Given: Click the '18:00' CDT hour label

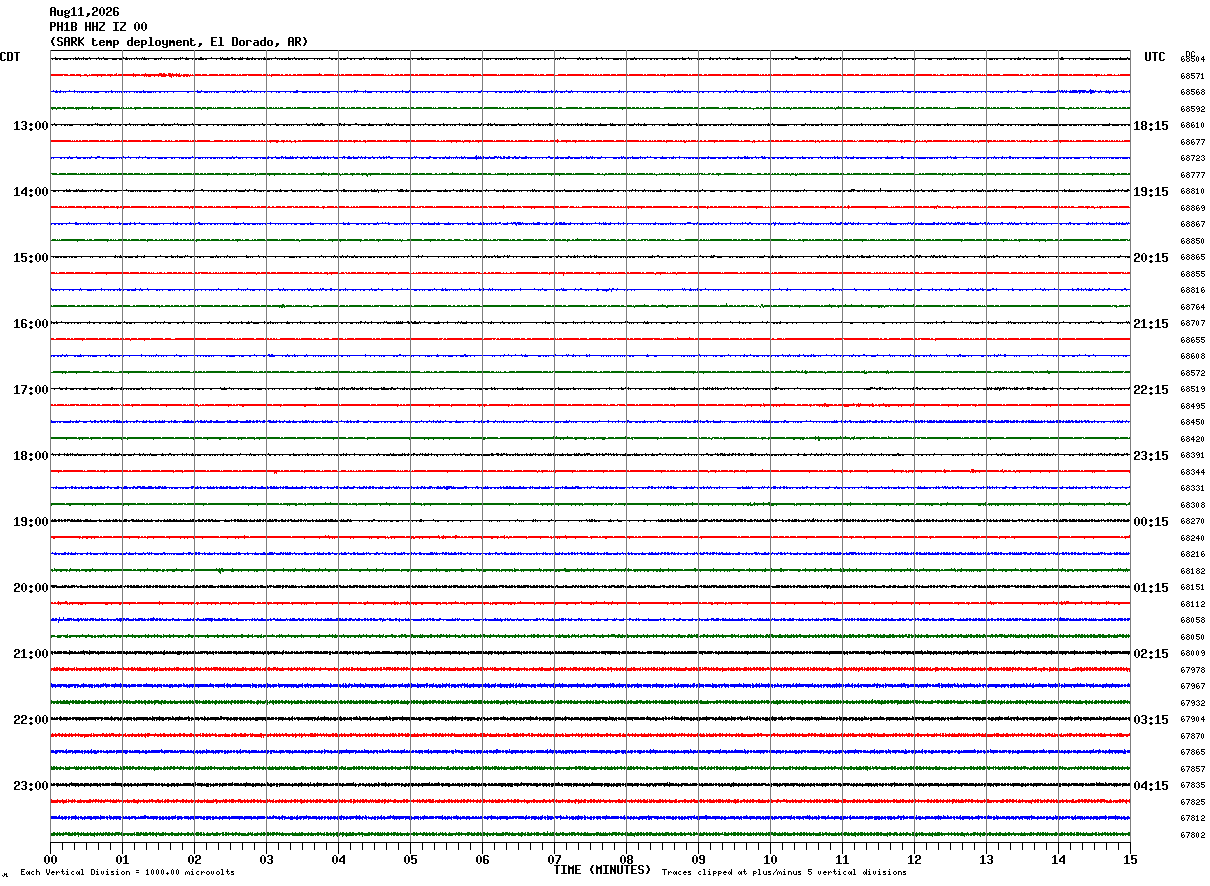Looking at the screenshot, I should (31, 456).
